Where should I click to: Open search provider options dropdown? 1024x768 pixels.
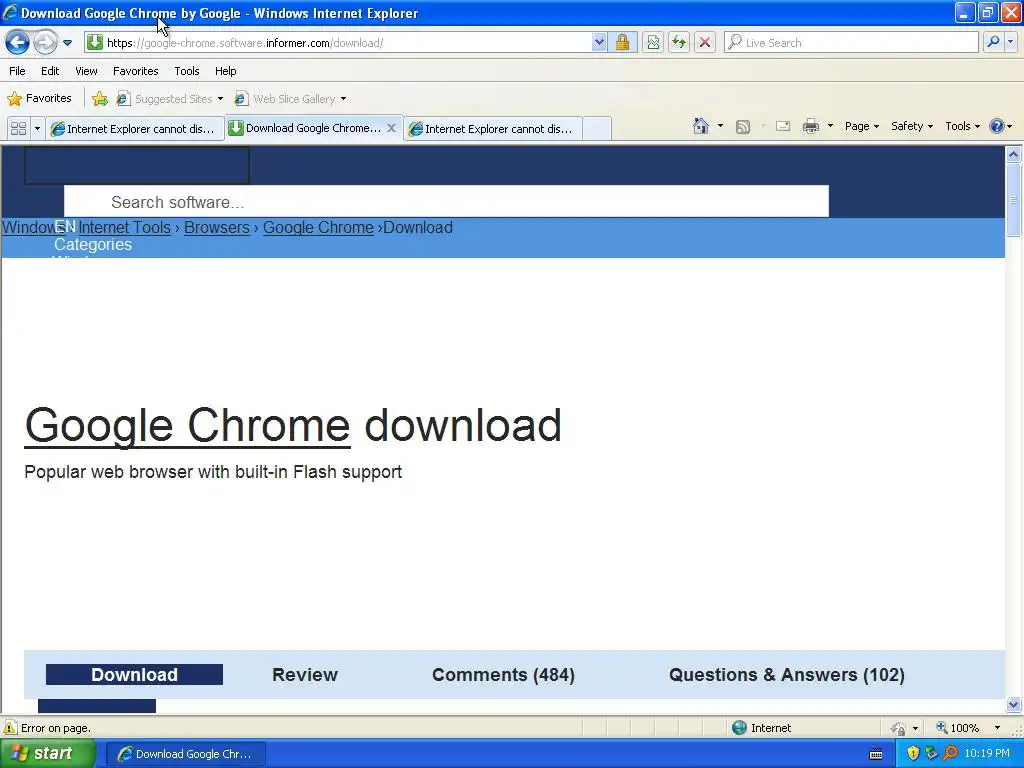tap(1010, 42)
